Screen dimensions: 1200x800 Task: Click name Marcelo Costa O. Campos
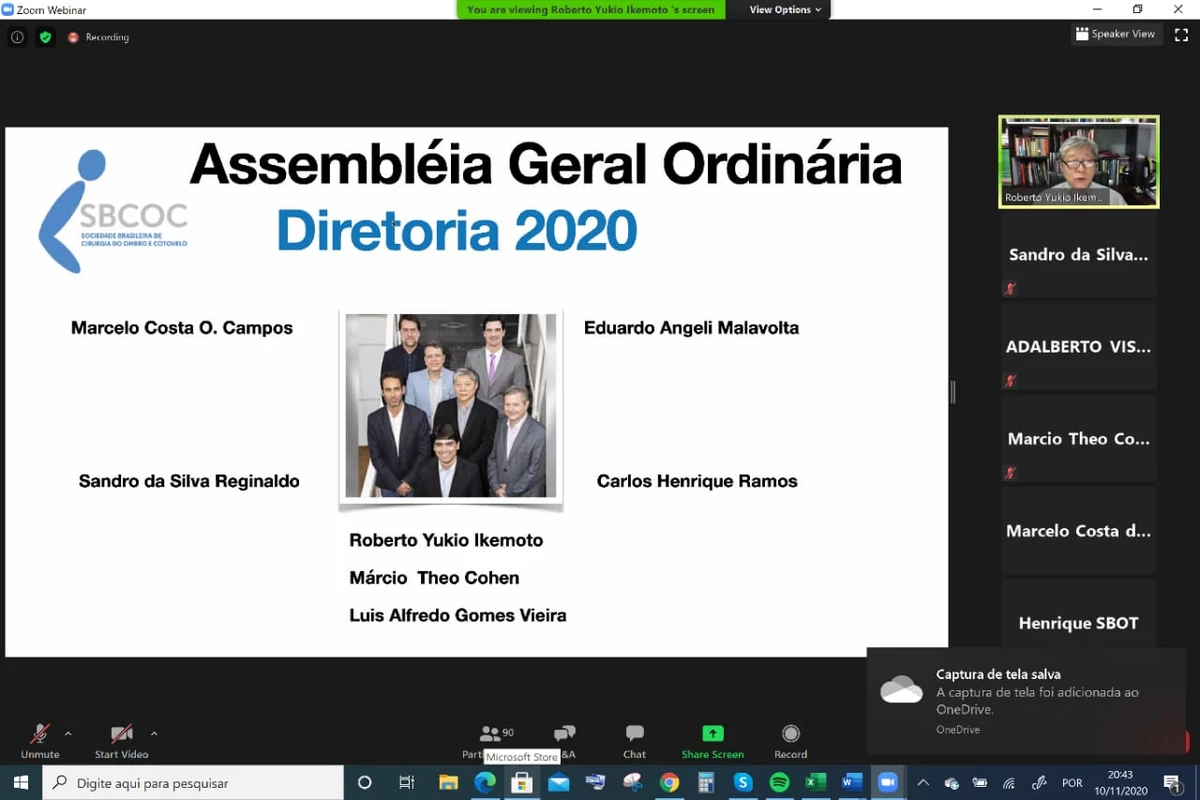(182, 328)
